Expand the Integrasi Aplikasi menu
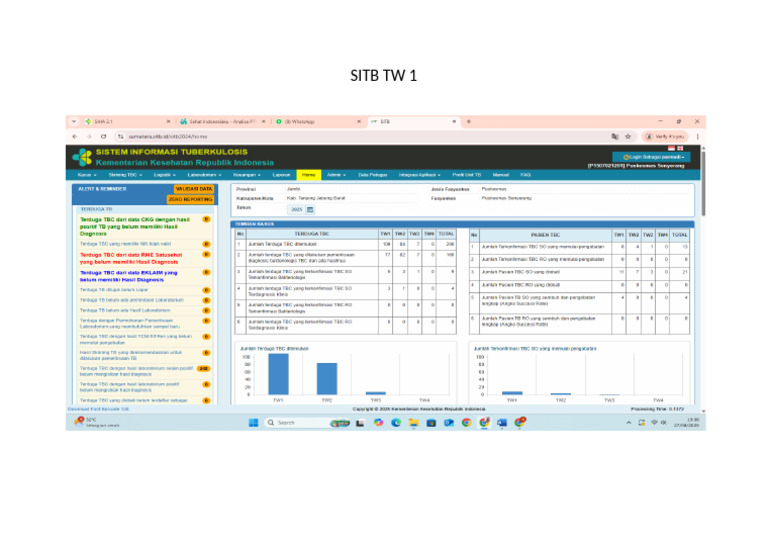 pos(419,175)
